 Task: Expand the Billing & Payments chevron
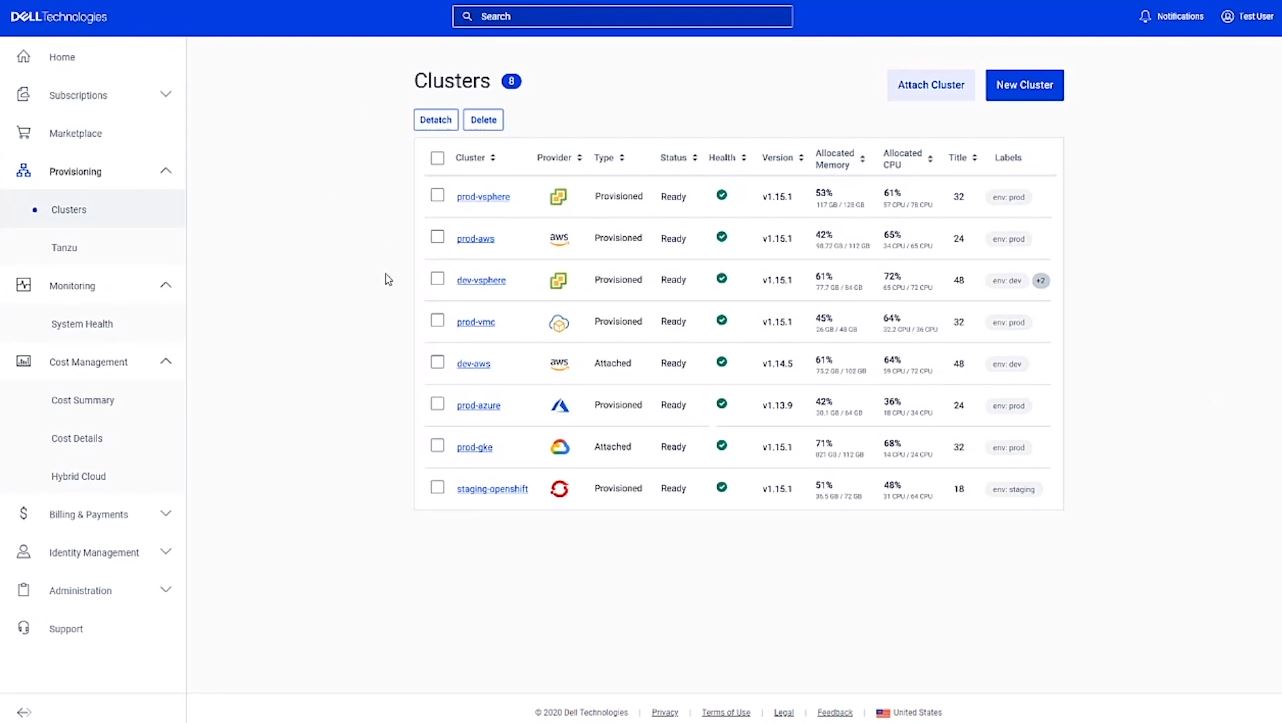(x=166, y=514)
